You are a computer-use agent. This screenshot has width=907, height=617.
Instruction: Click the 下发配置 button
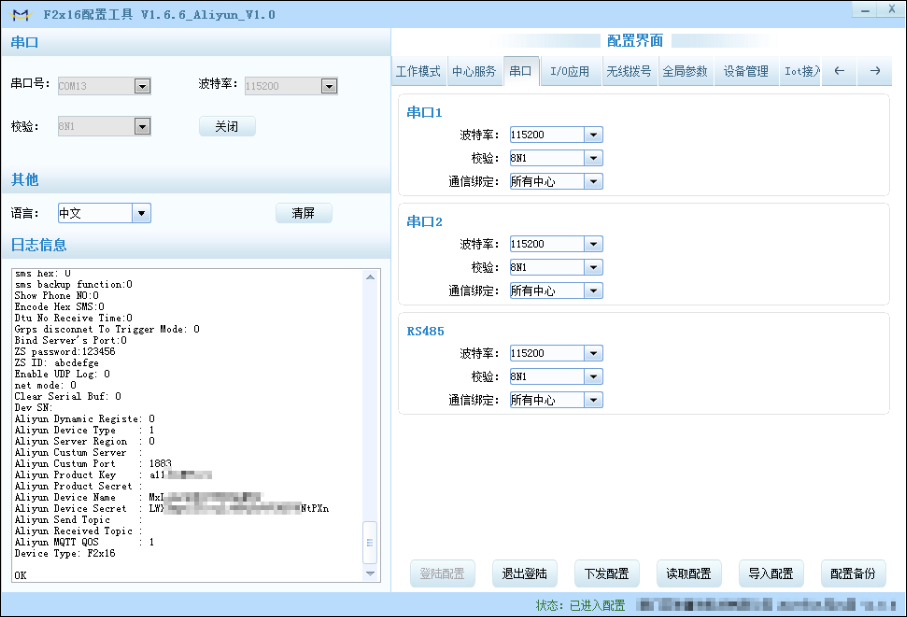[606, 574]
